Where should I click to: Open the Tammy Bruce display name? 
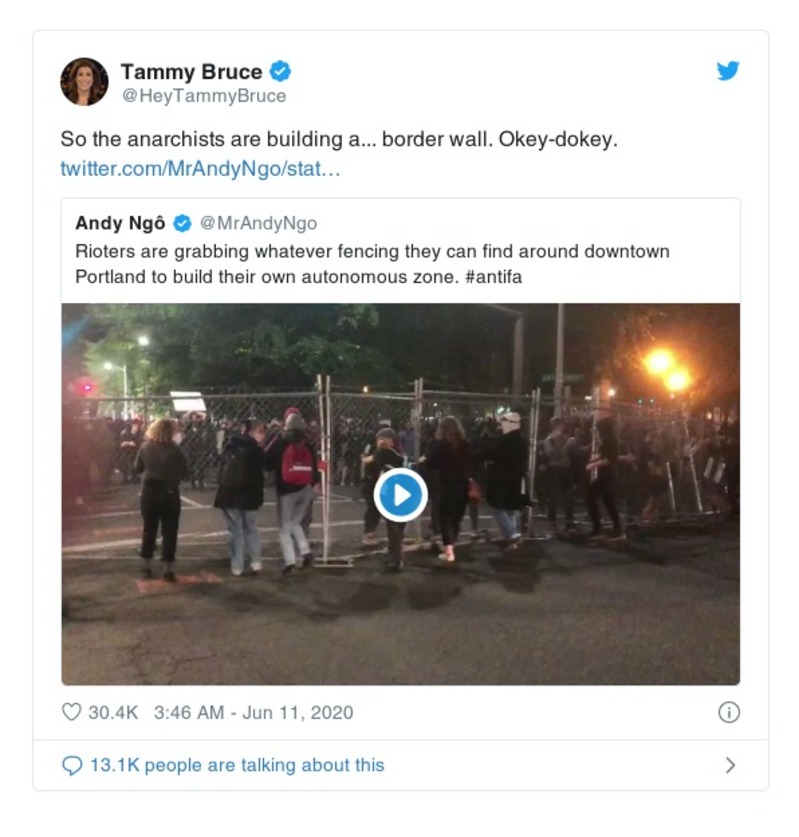pos(191,72)
